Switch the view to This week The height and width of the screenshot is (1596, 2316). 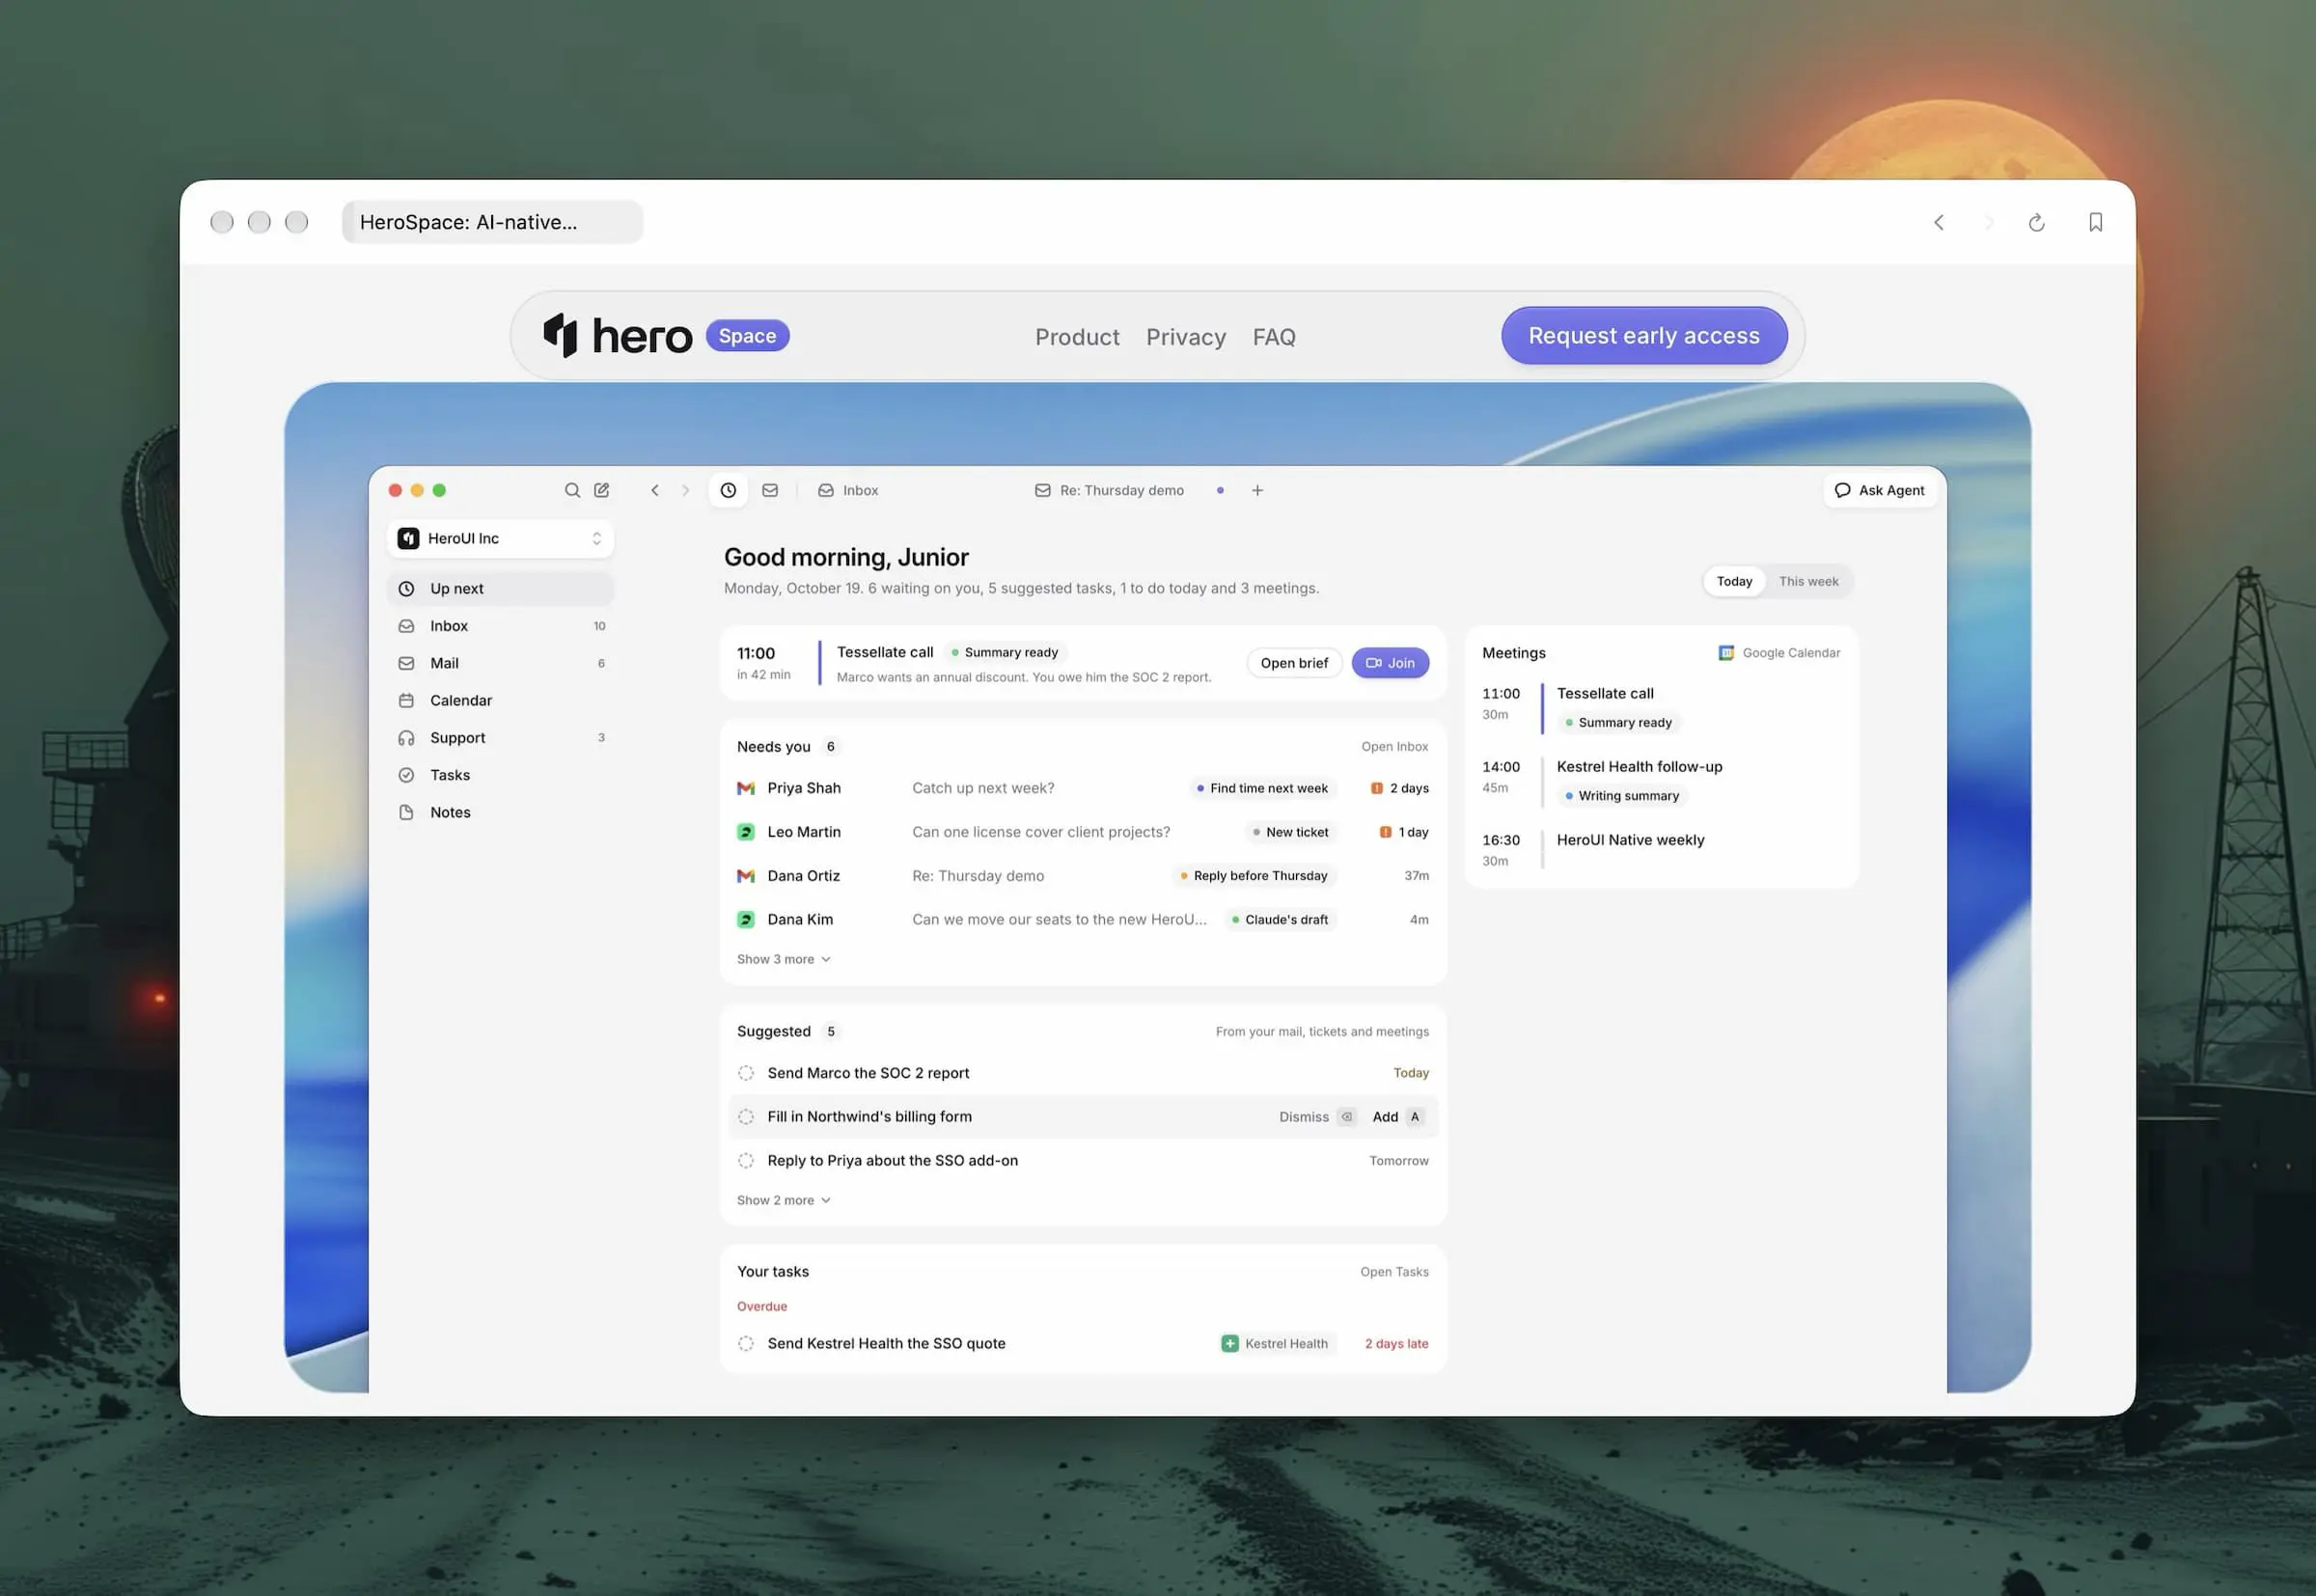point(1808,581)
